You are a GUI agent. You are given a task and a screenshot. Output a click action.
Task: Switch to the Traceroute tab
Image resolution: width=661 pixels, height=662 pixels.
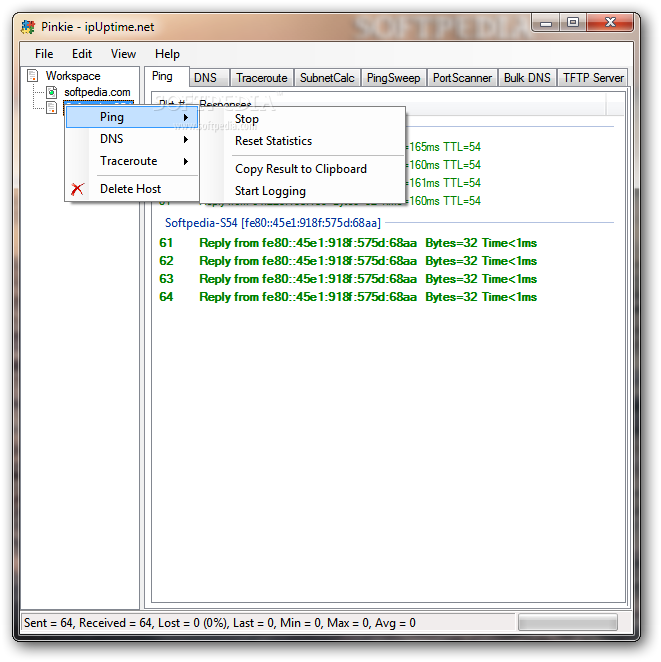tap(262, 78)
